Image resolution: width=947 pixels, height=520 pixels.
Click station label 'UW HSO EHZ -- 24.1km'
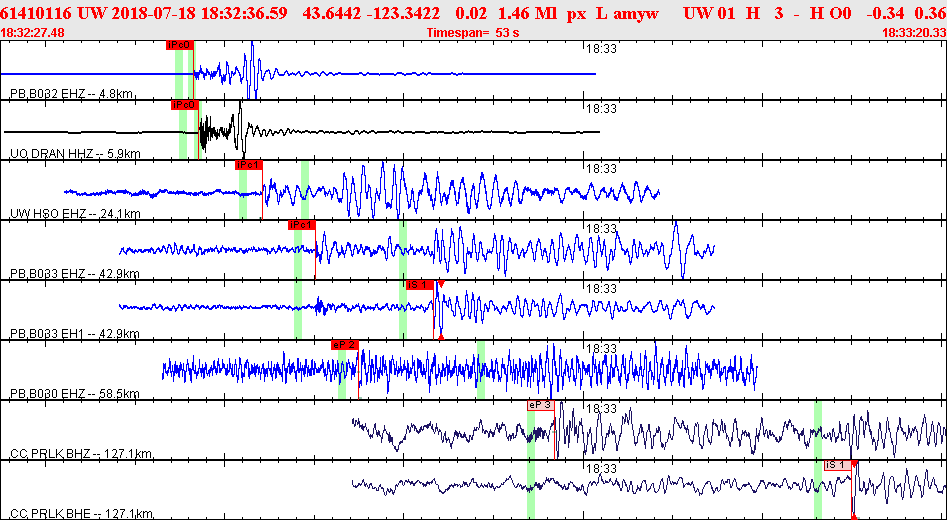tap(75, 214)
